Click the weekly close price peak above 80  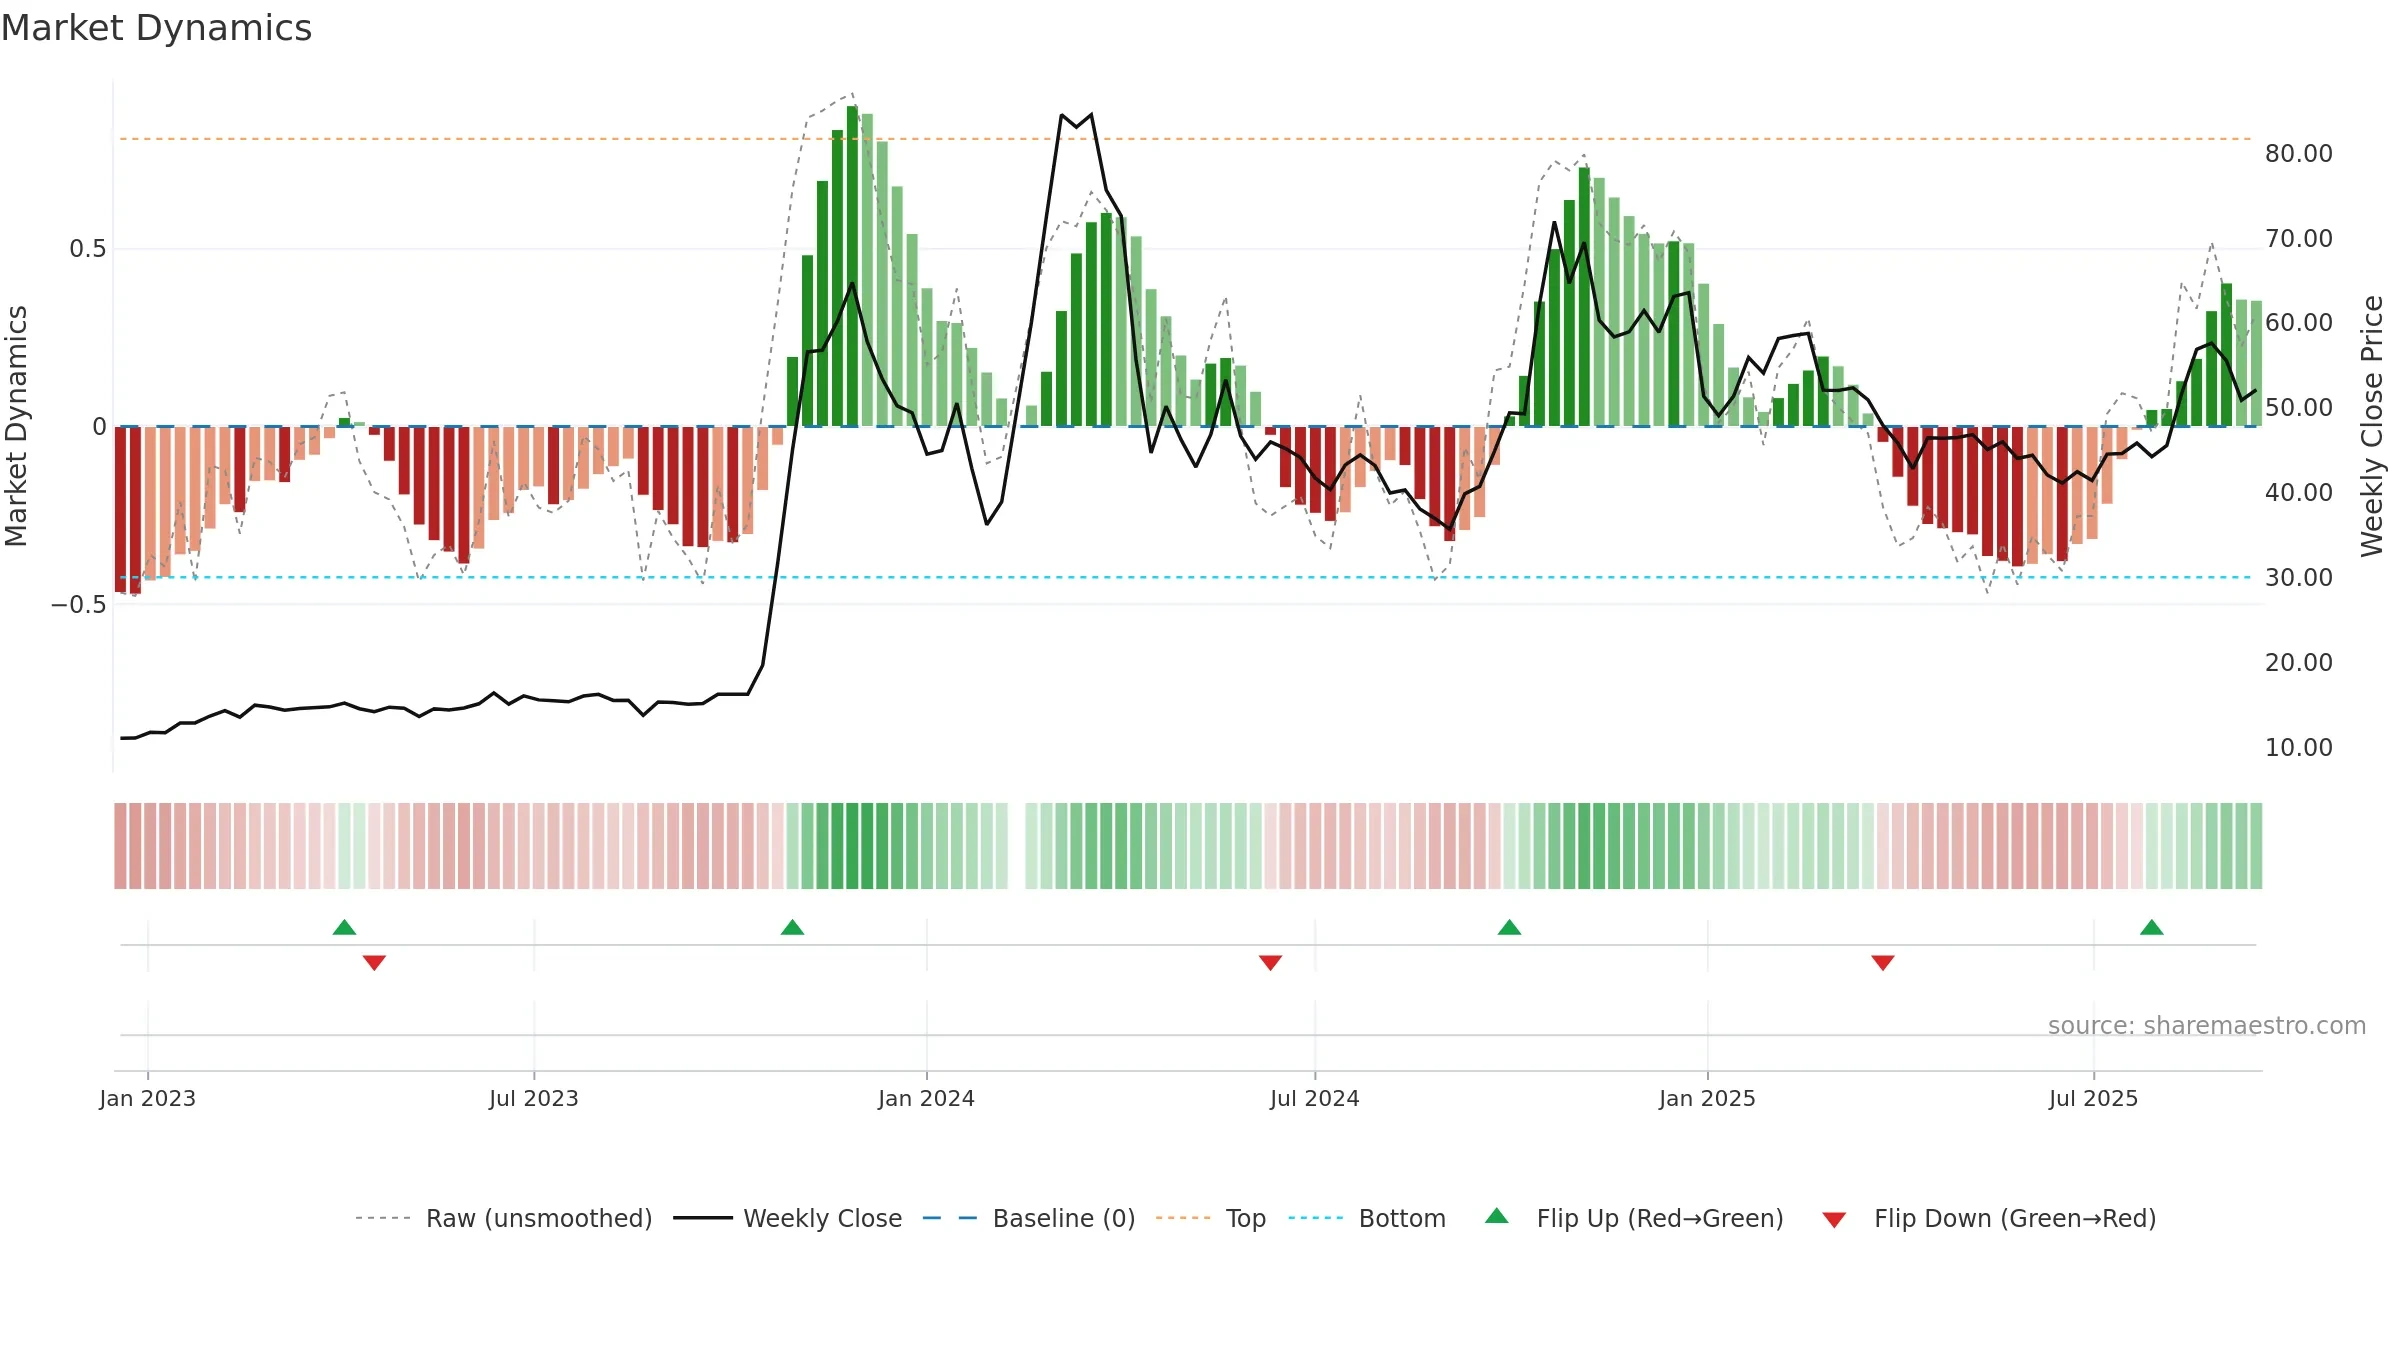tap(1076, 120)
